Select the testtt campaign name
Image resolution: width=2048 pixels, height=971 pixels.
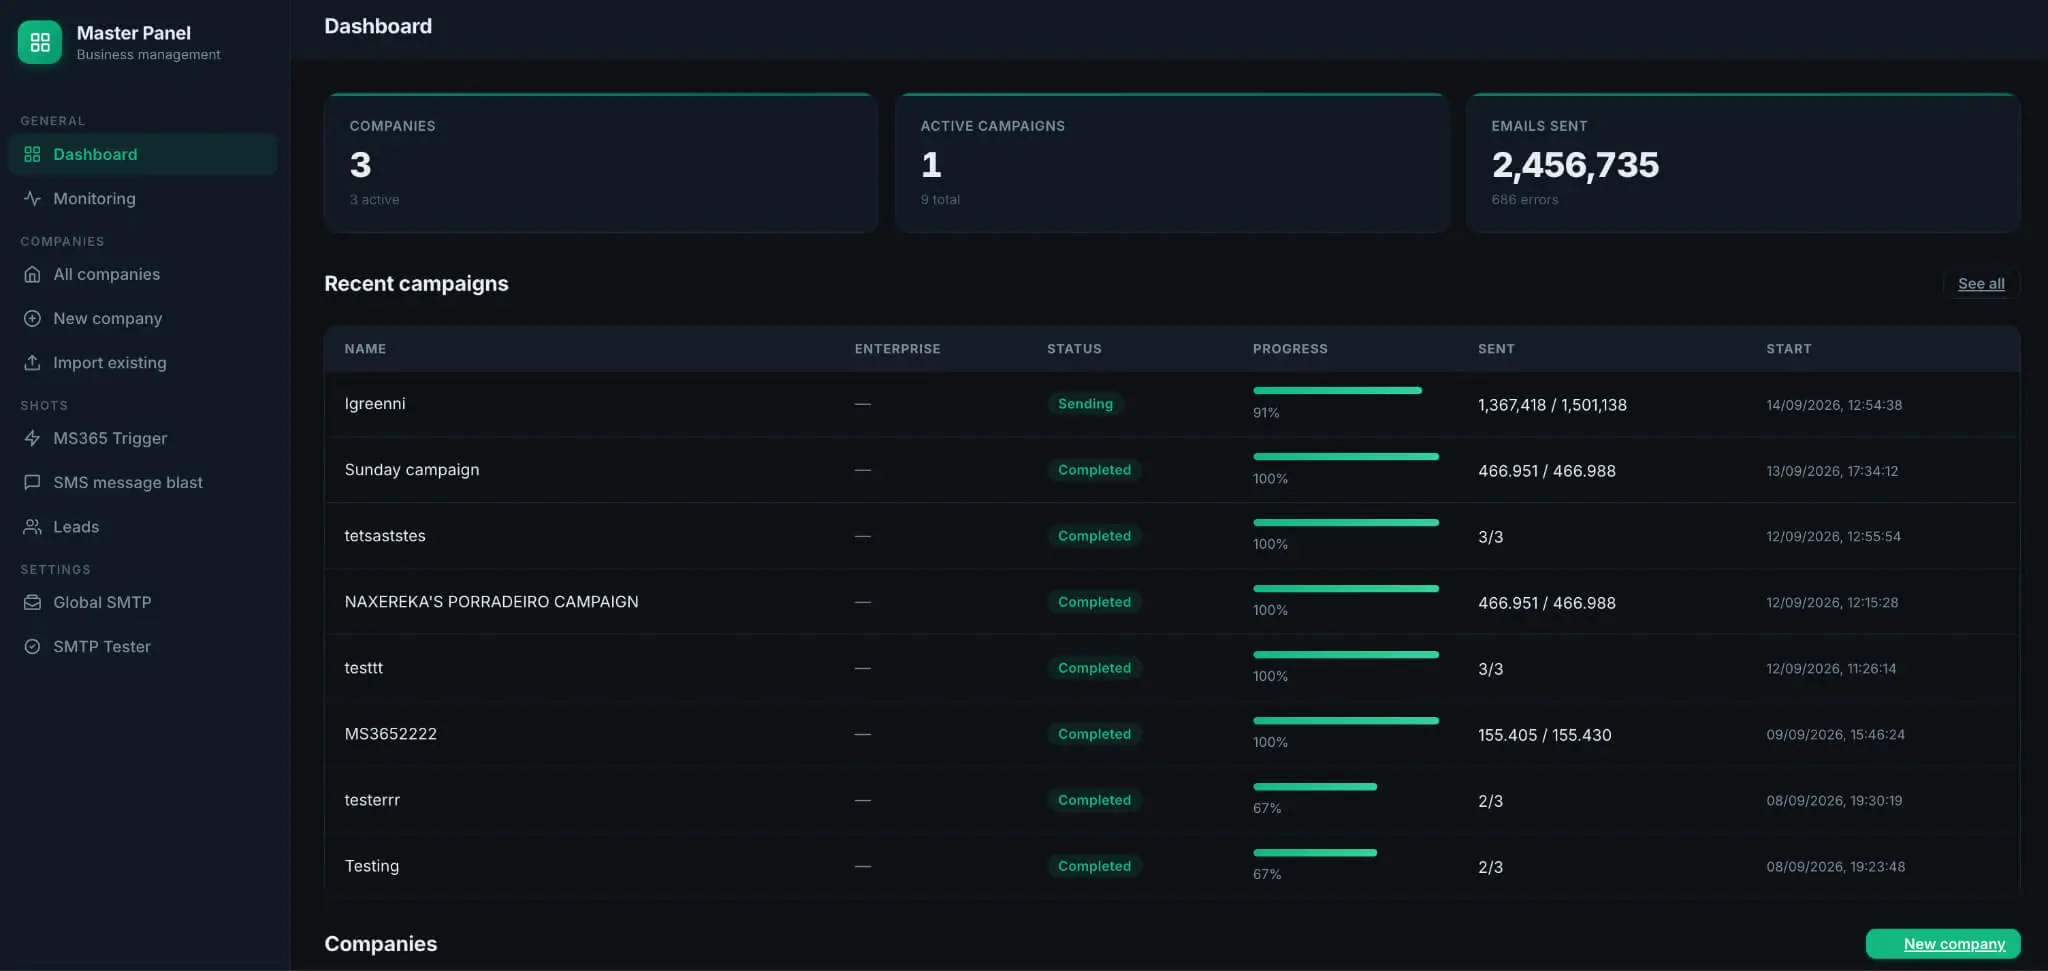click(364, 667)
